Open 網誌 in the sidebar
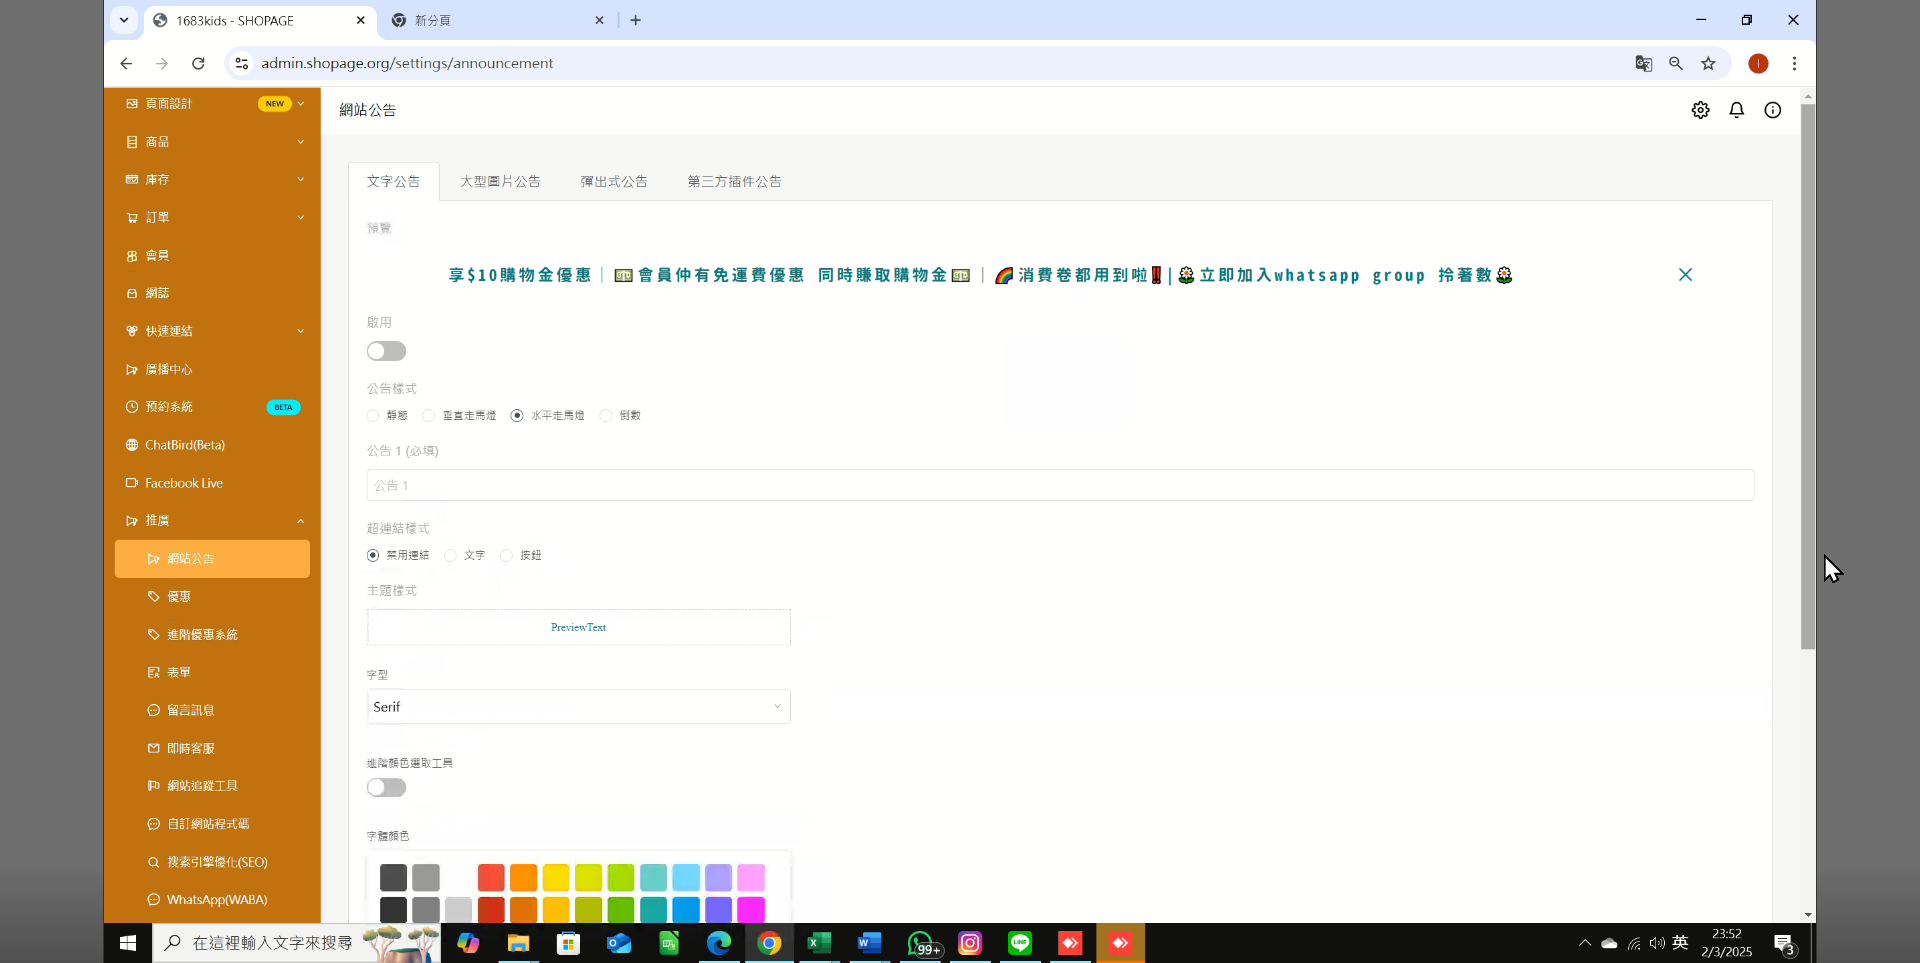The height and width of the screenshot is (963, 1920). 212,293
